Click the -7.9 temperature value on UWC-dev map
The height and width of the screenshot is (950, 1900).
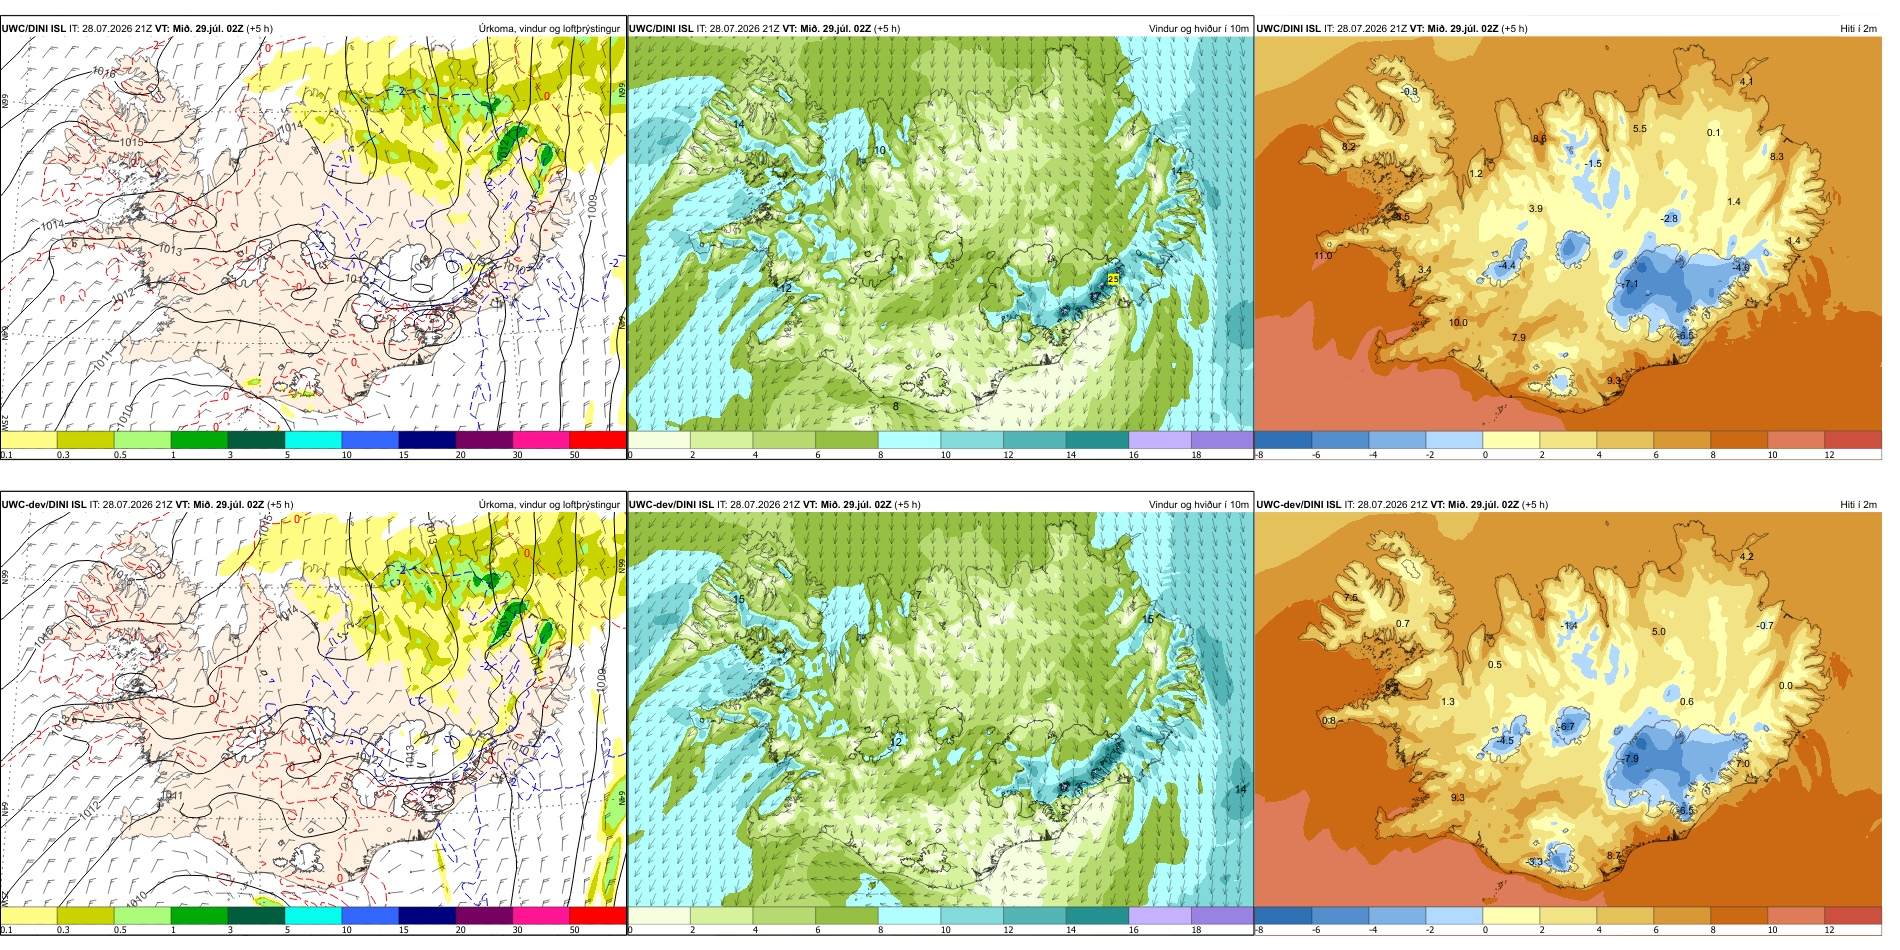click(1630, 759)
